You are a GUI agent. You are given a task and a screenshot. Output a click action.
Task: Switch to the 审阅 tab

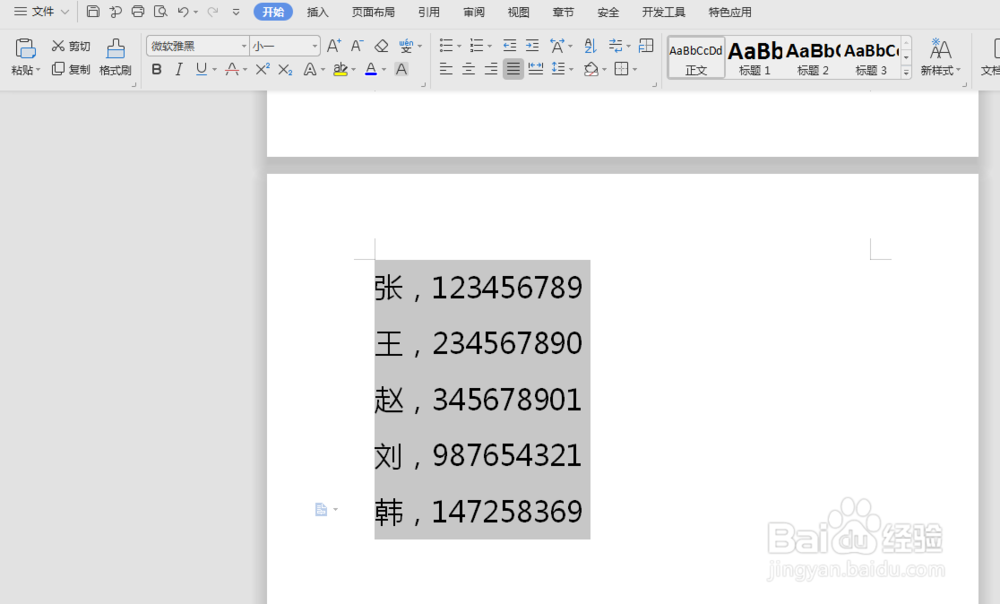tap(474, 12)
